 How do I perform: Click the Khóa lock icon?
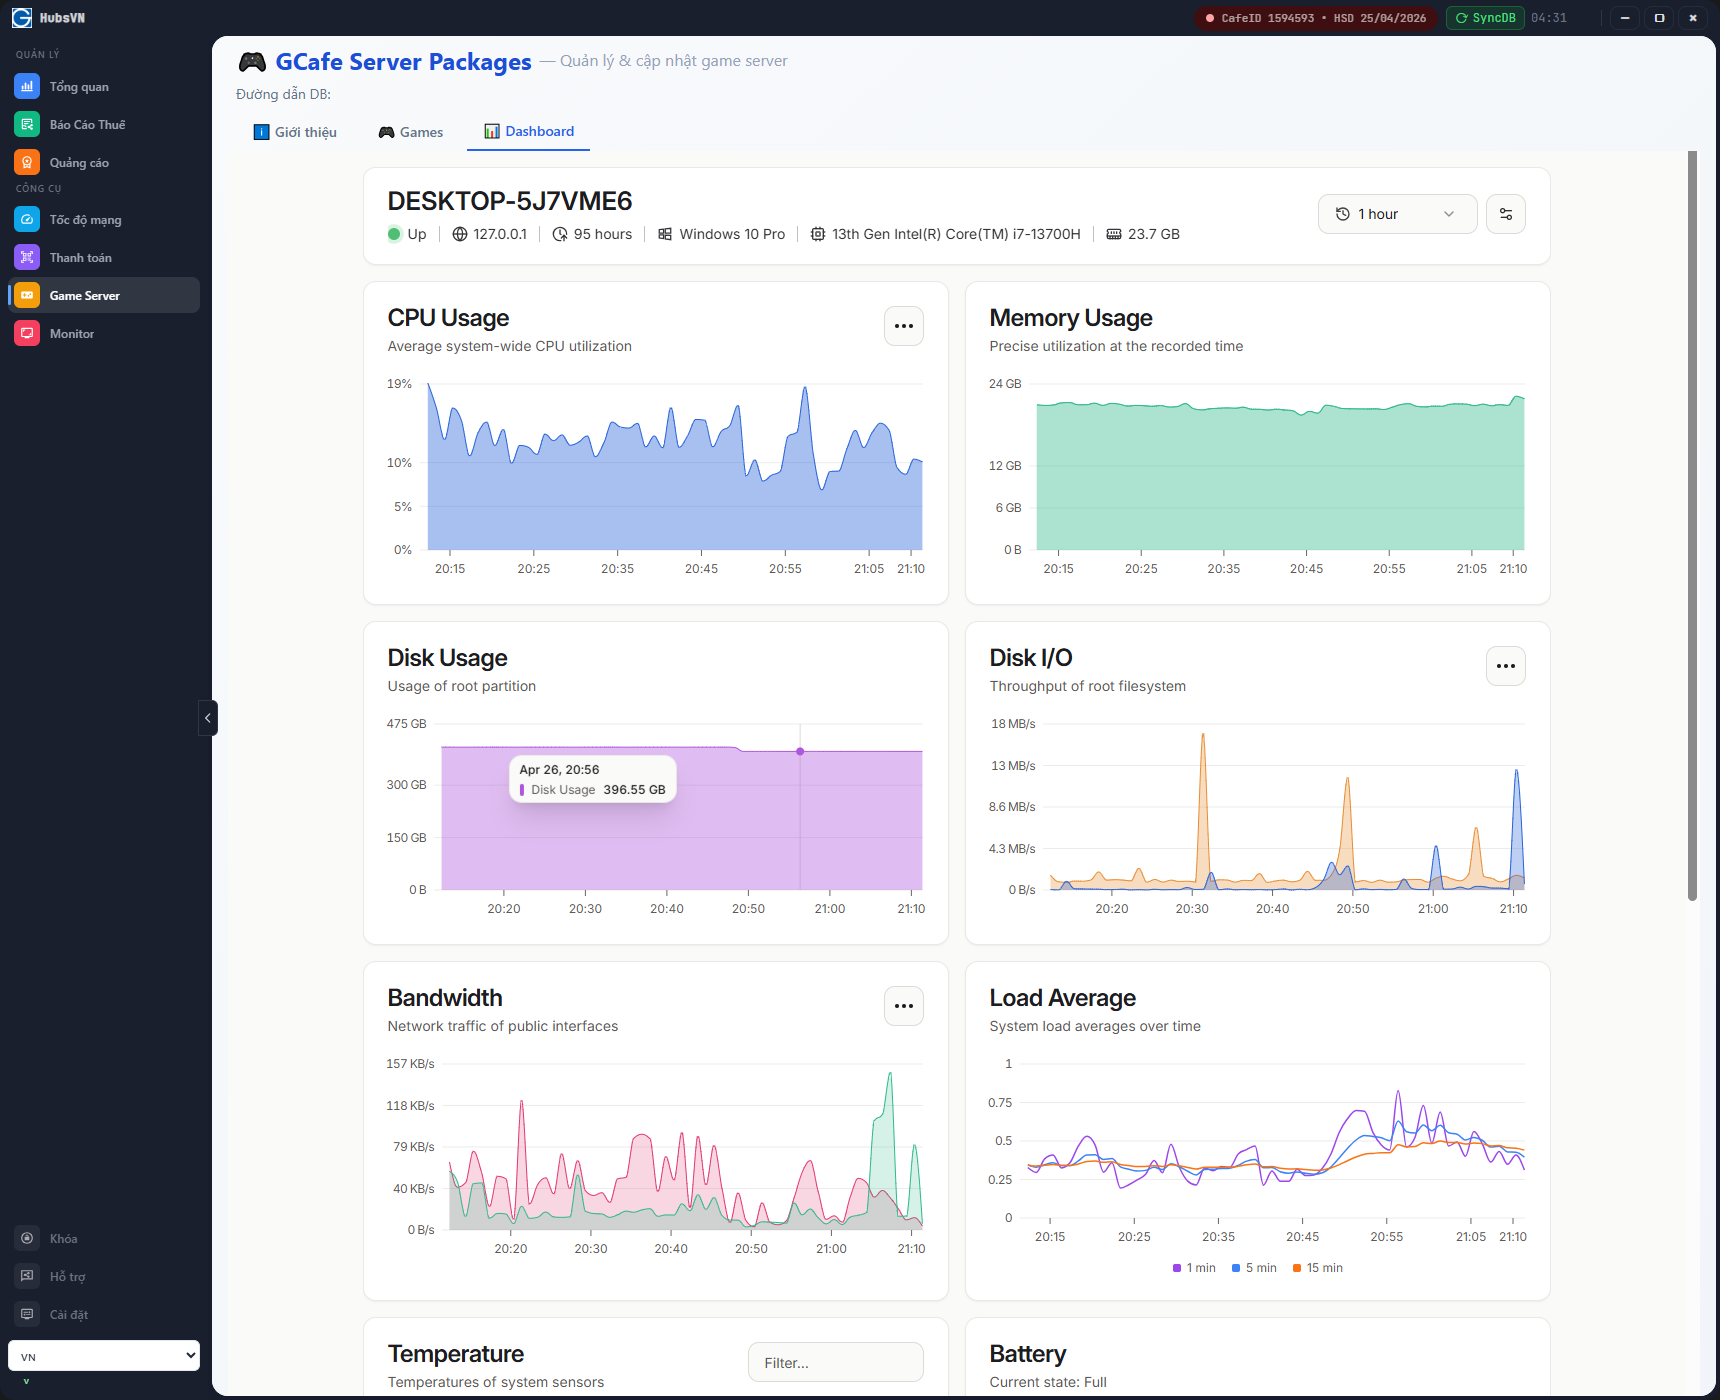pyautogui.click(x=27, y=1239)
